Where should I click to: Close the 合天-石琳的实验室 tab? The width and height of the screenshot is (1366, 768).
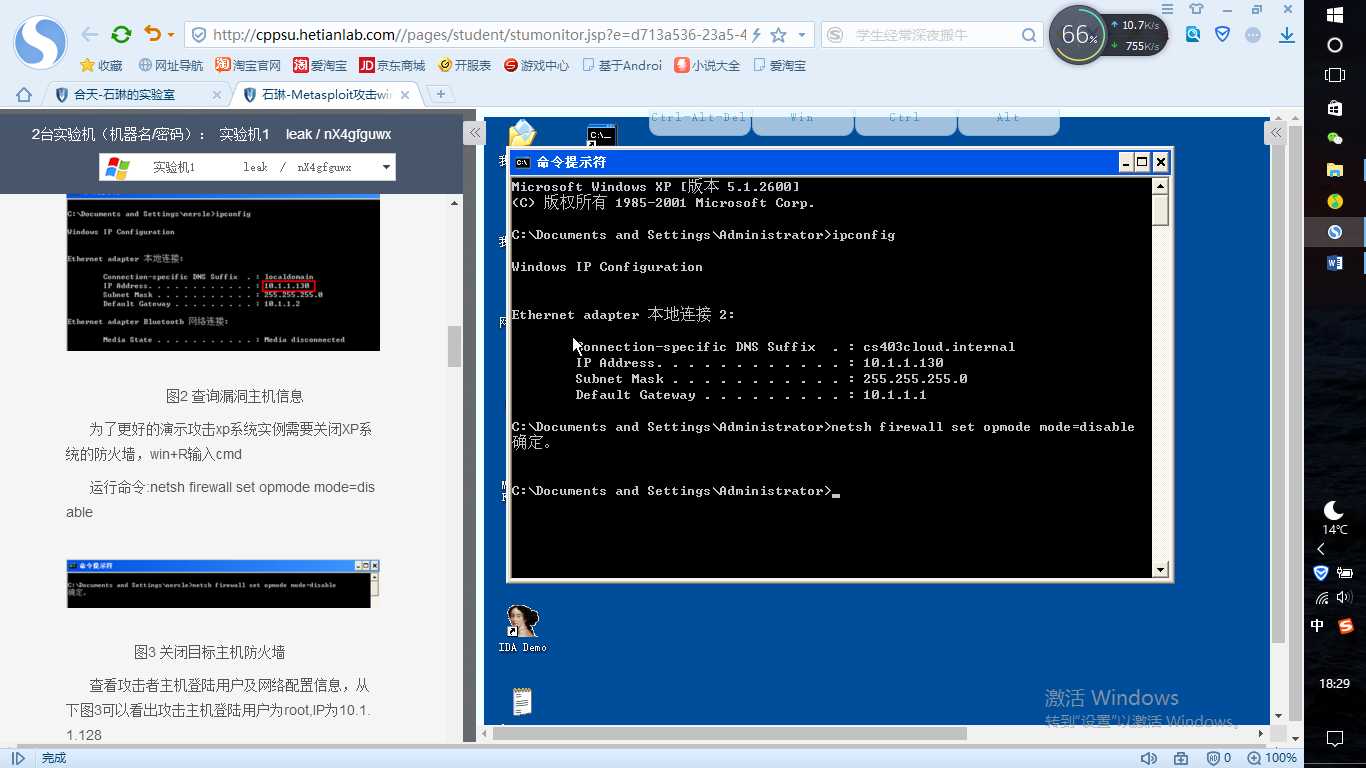(217, 94)
